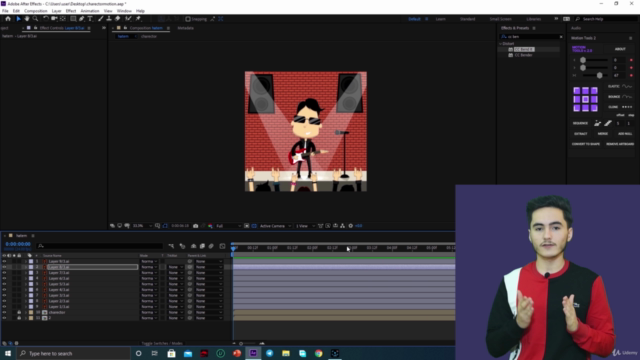The width and height of the screenshot is (640, 360).
Task: Hide the charector layer using eye icon
Action: pos(4,312)
